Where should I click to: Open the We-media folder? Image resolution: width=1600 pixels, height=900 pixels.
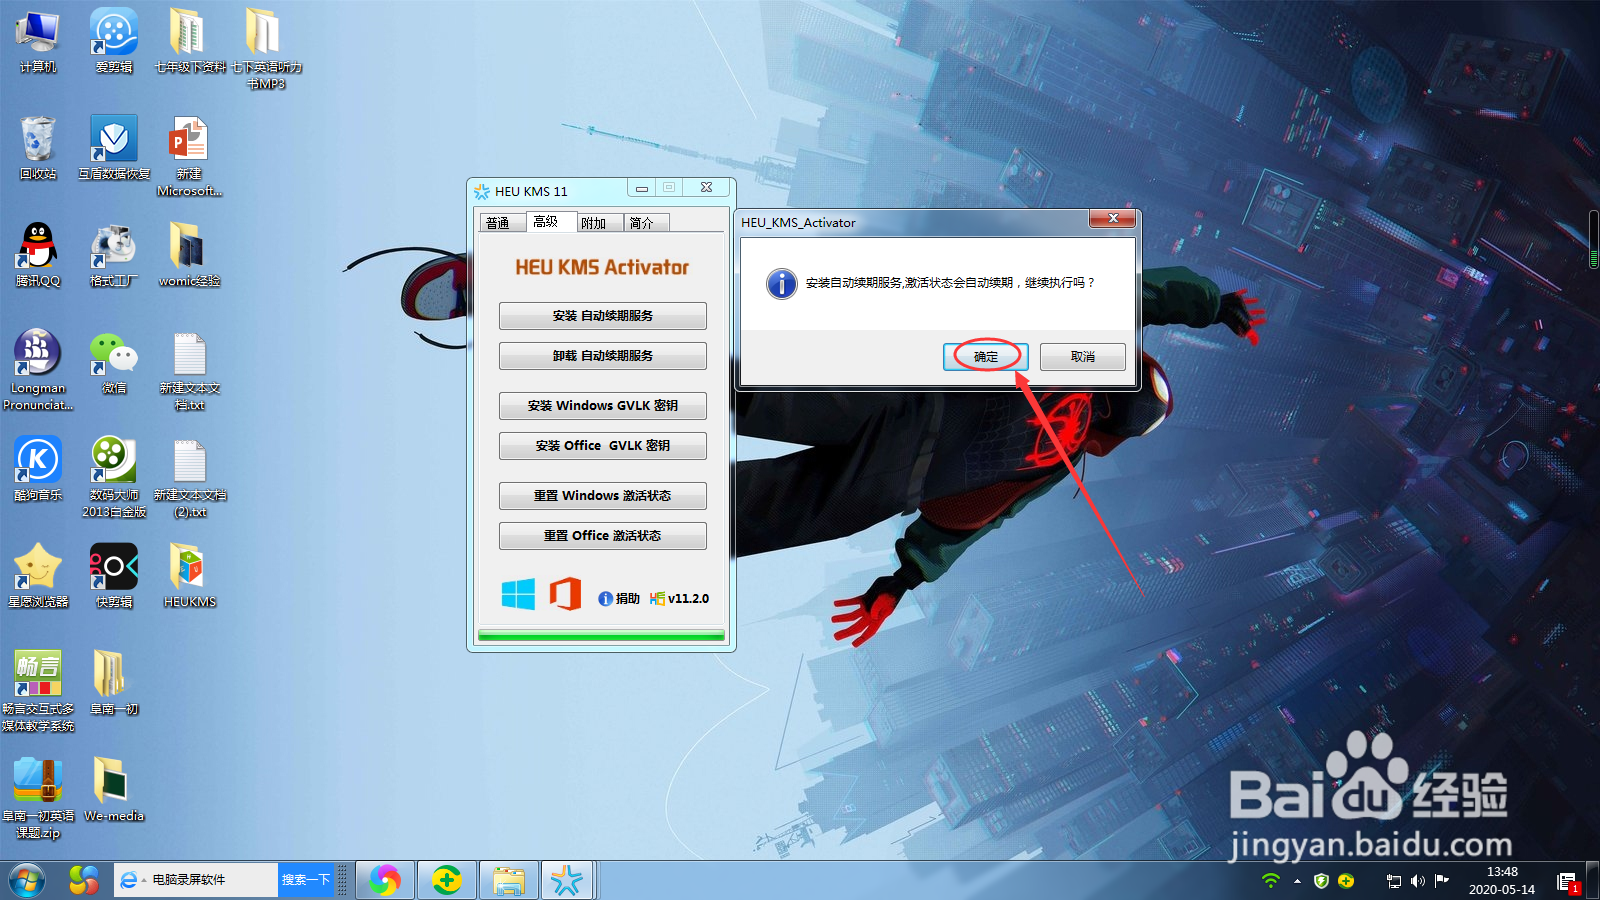(114, 791)
